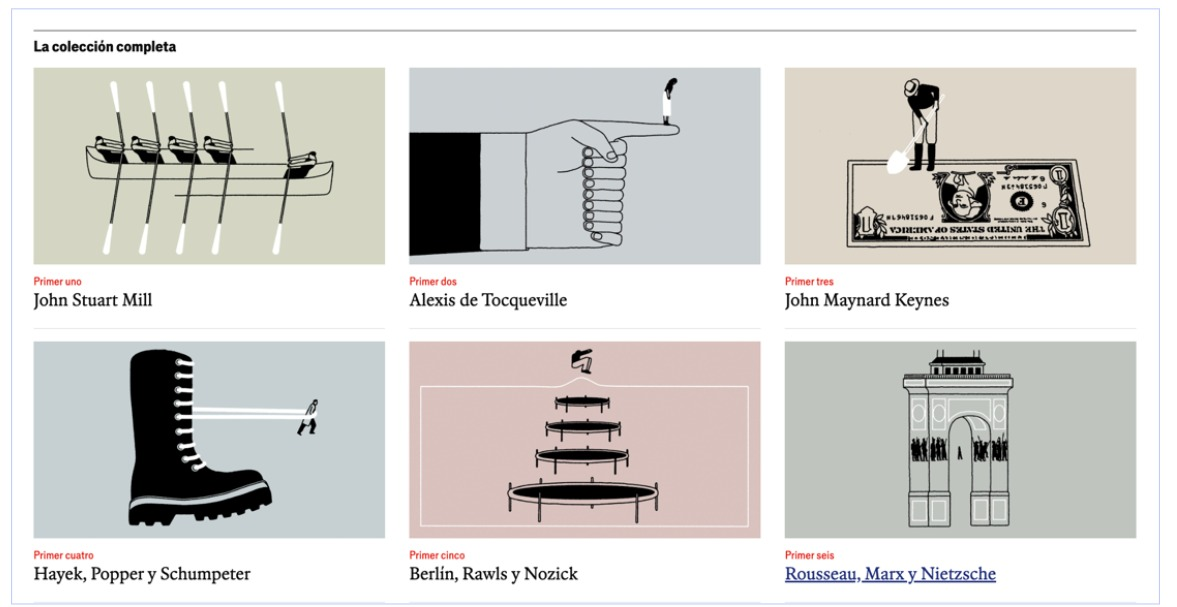Open the John Maynard Keynes title link
This screenshot has width=1177, height=607.
tap(867, 300)
